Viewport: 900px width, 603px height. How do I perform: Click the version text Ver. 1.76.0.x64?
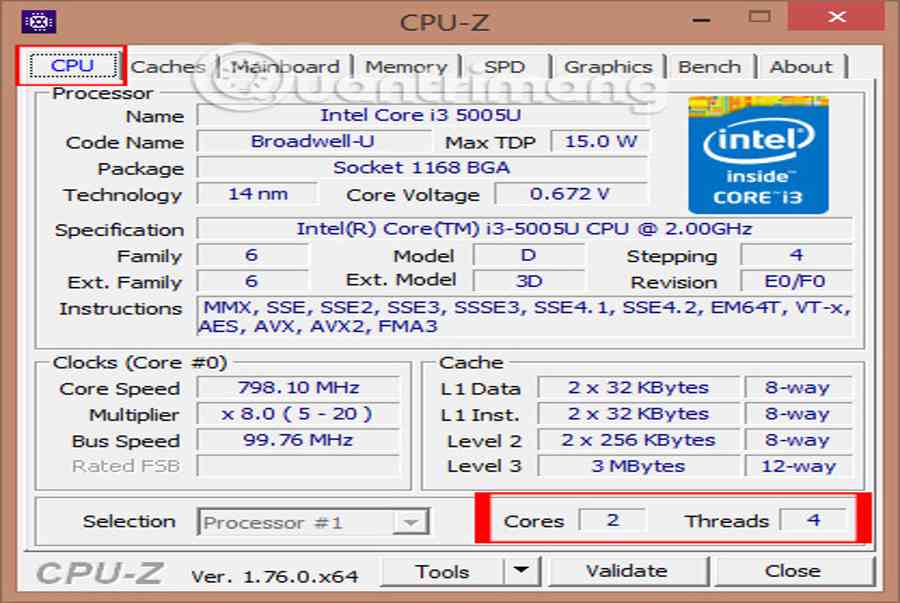click(x=275, y=576)
